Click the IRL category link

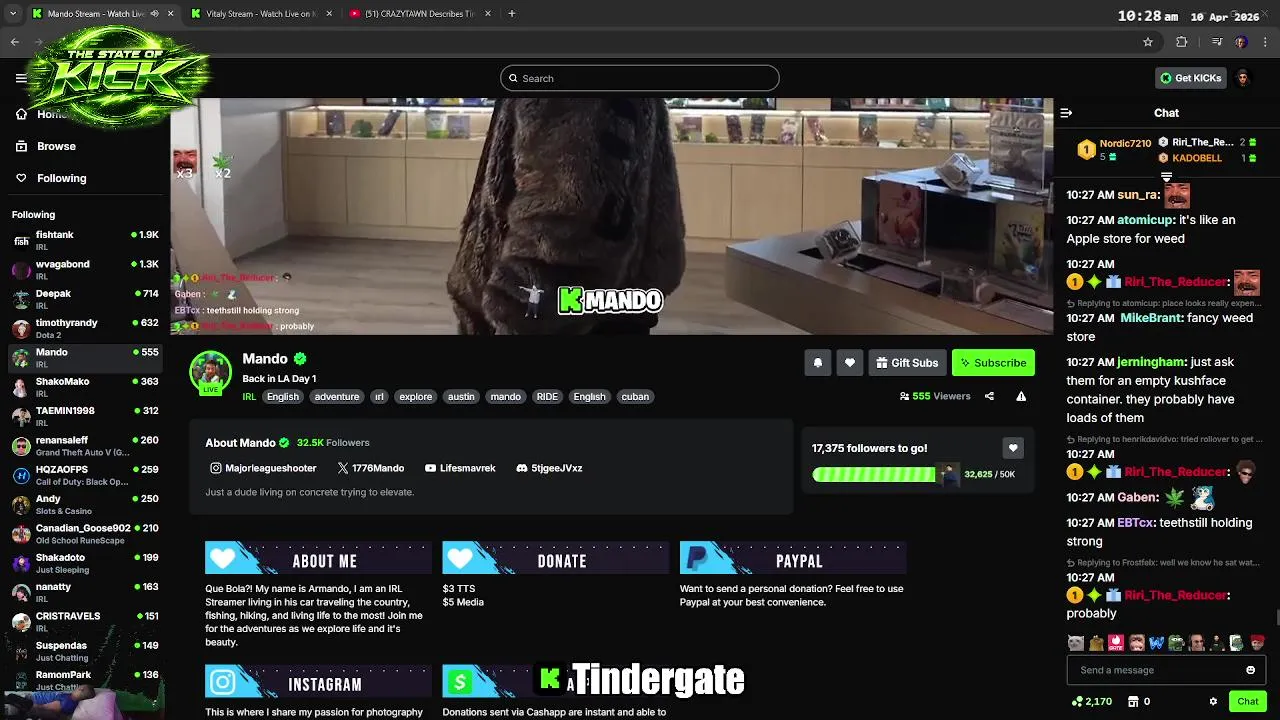249,397
